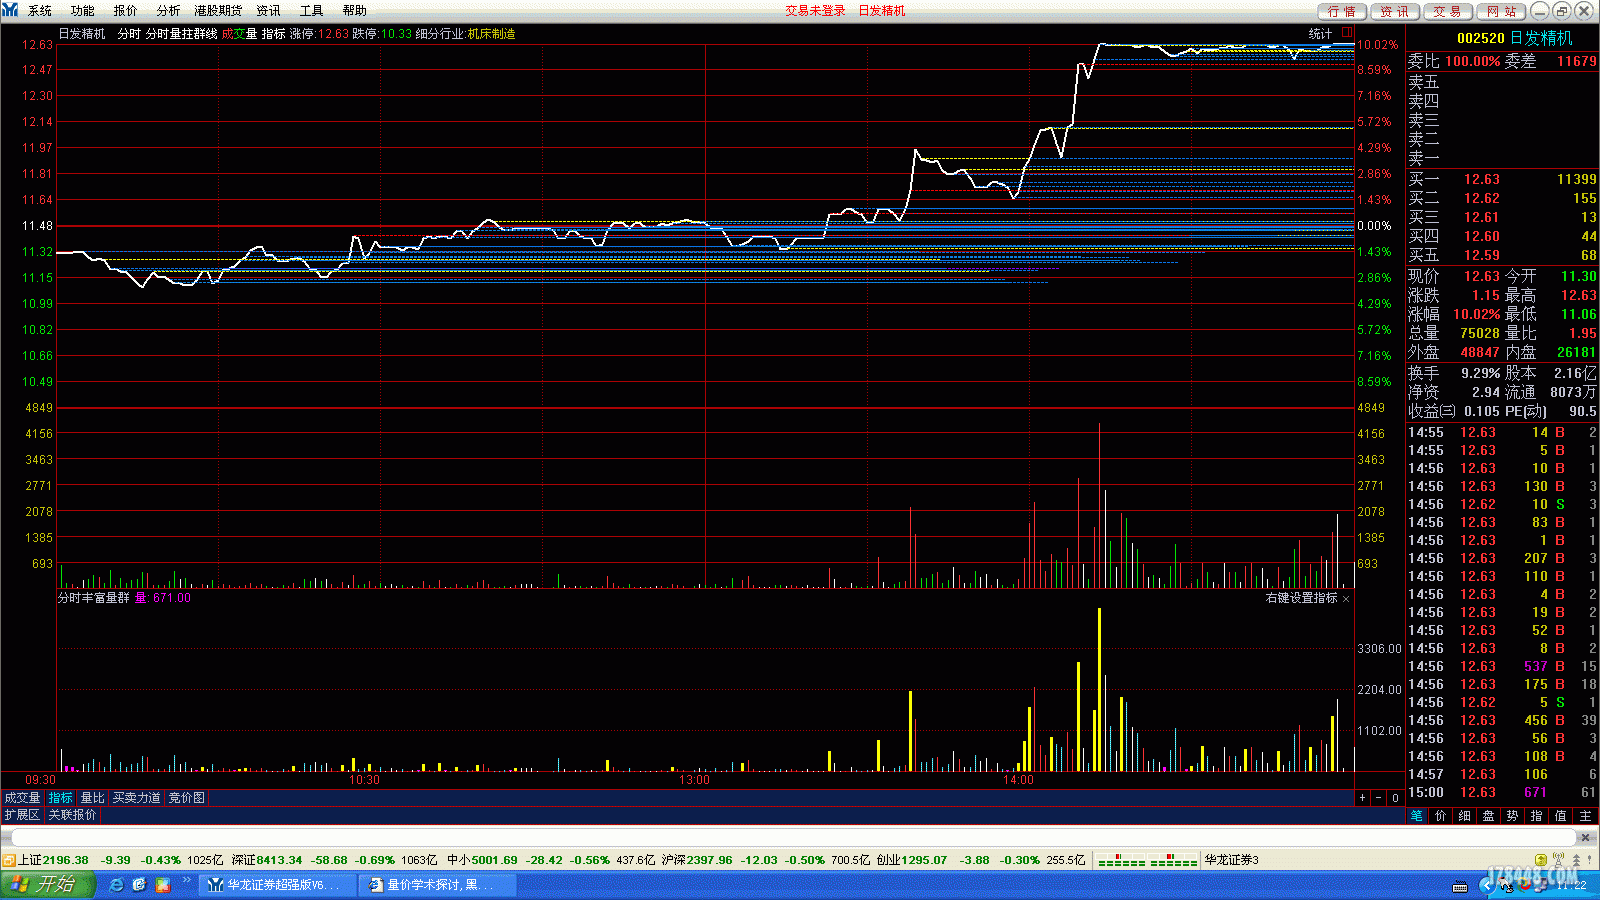The height and width of the screenshot is (900, 1600).
Task: Open the 扩展区 tab
Action: click(22, 815)
